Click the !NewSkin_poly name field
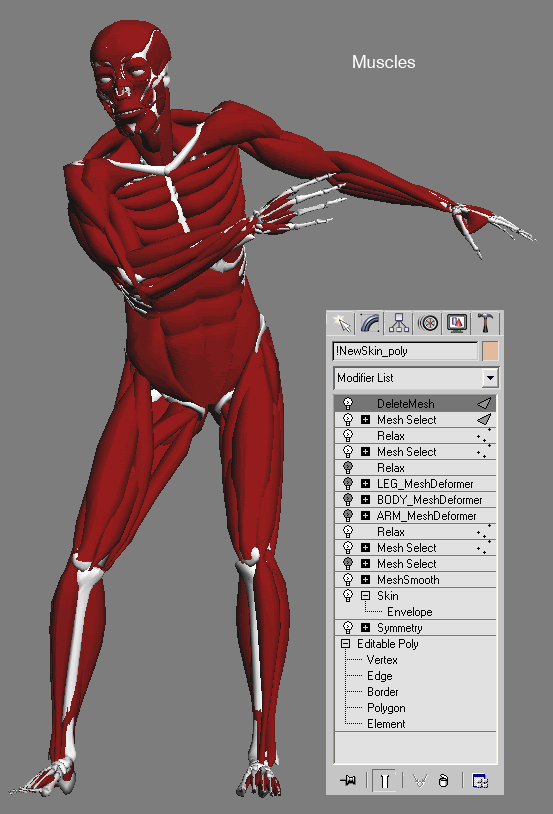This screenshot has width=553, height=814. pyautogui.click(x=404, y=351)
